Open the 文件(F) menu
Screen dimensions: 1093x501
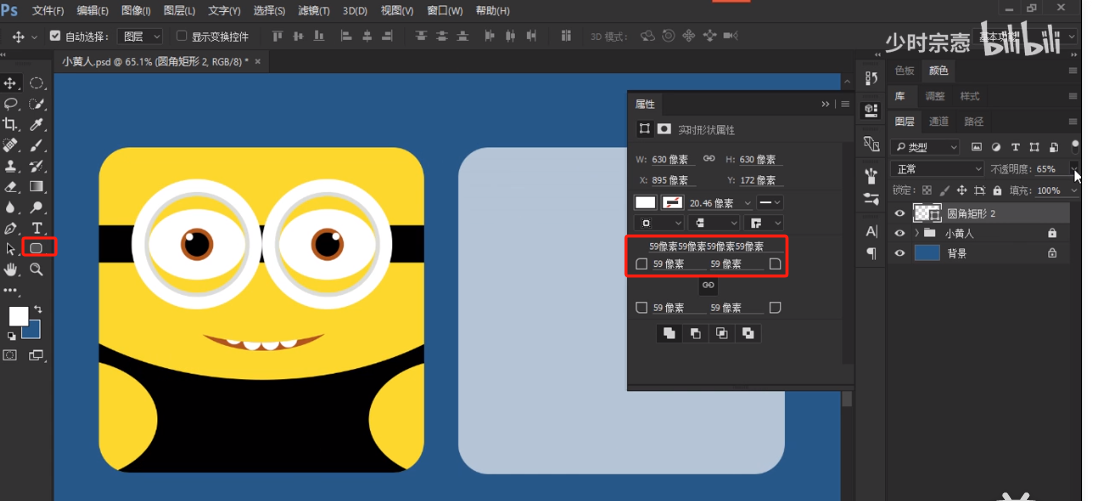(x=48, y=10)
